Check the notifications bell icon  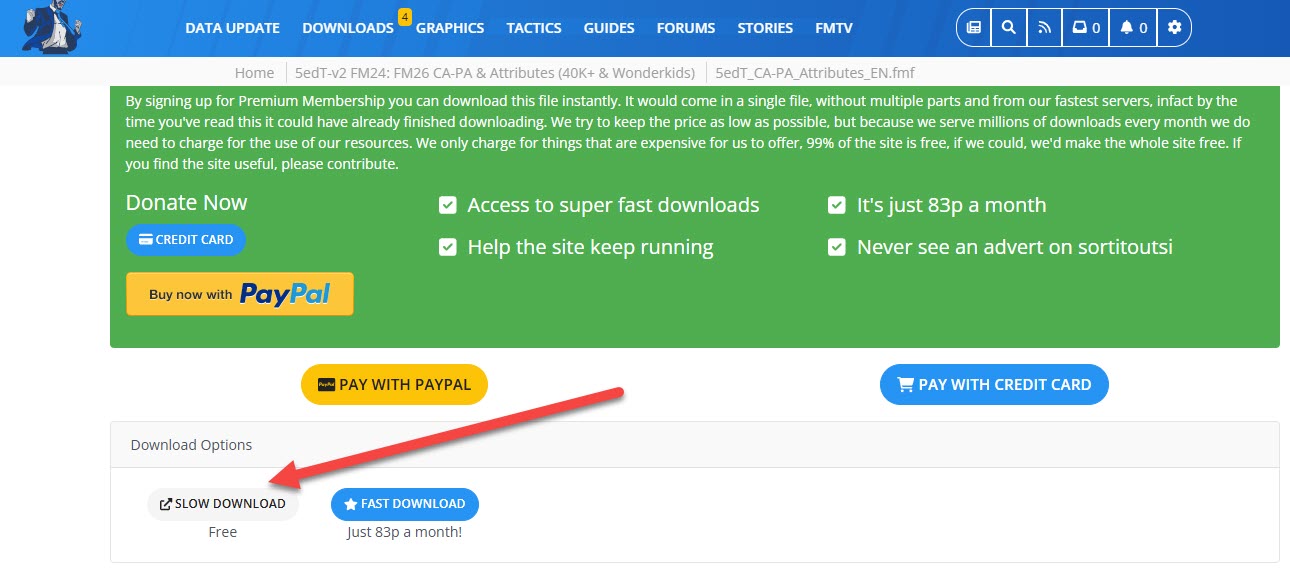[x=1134, y=28]
